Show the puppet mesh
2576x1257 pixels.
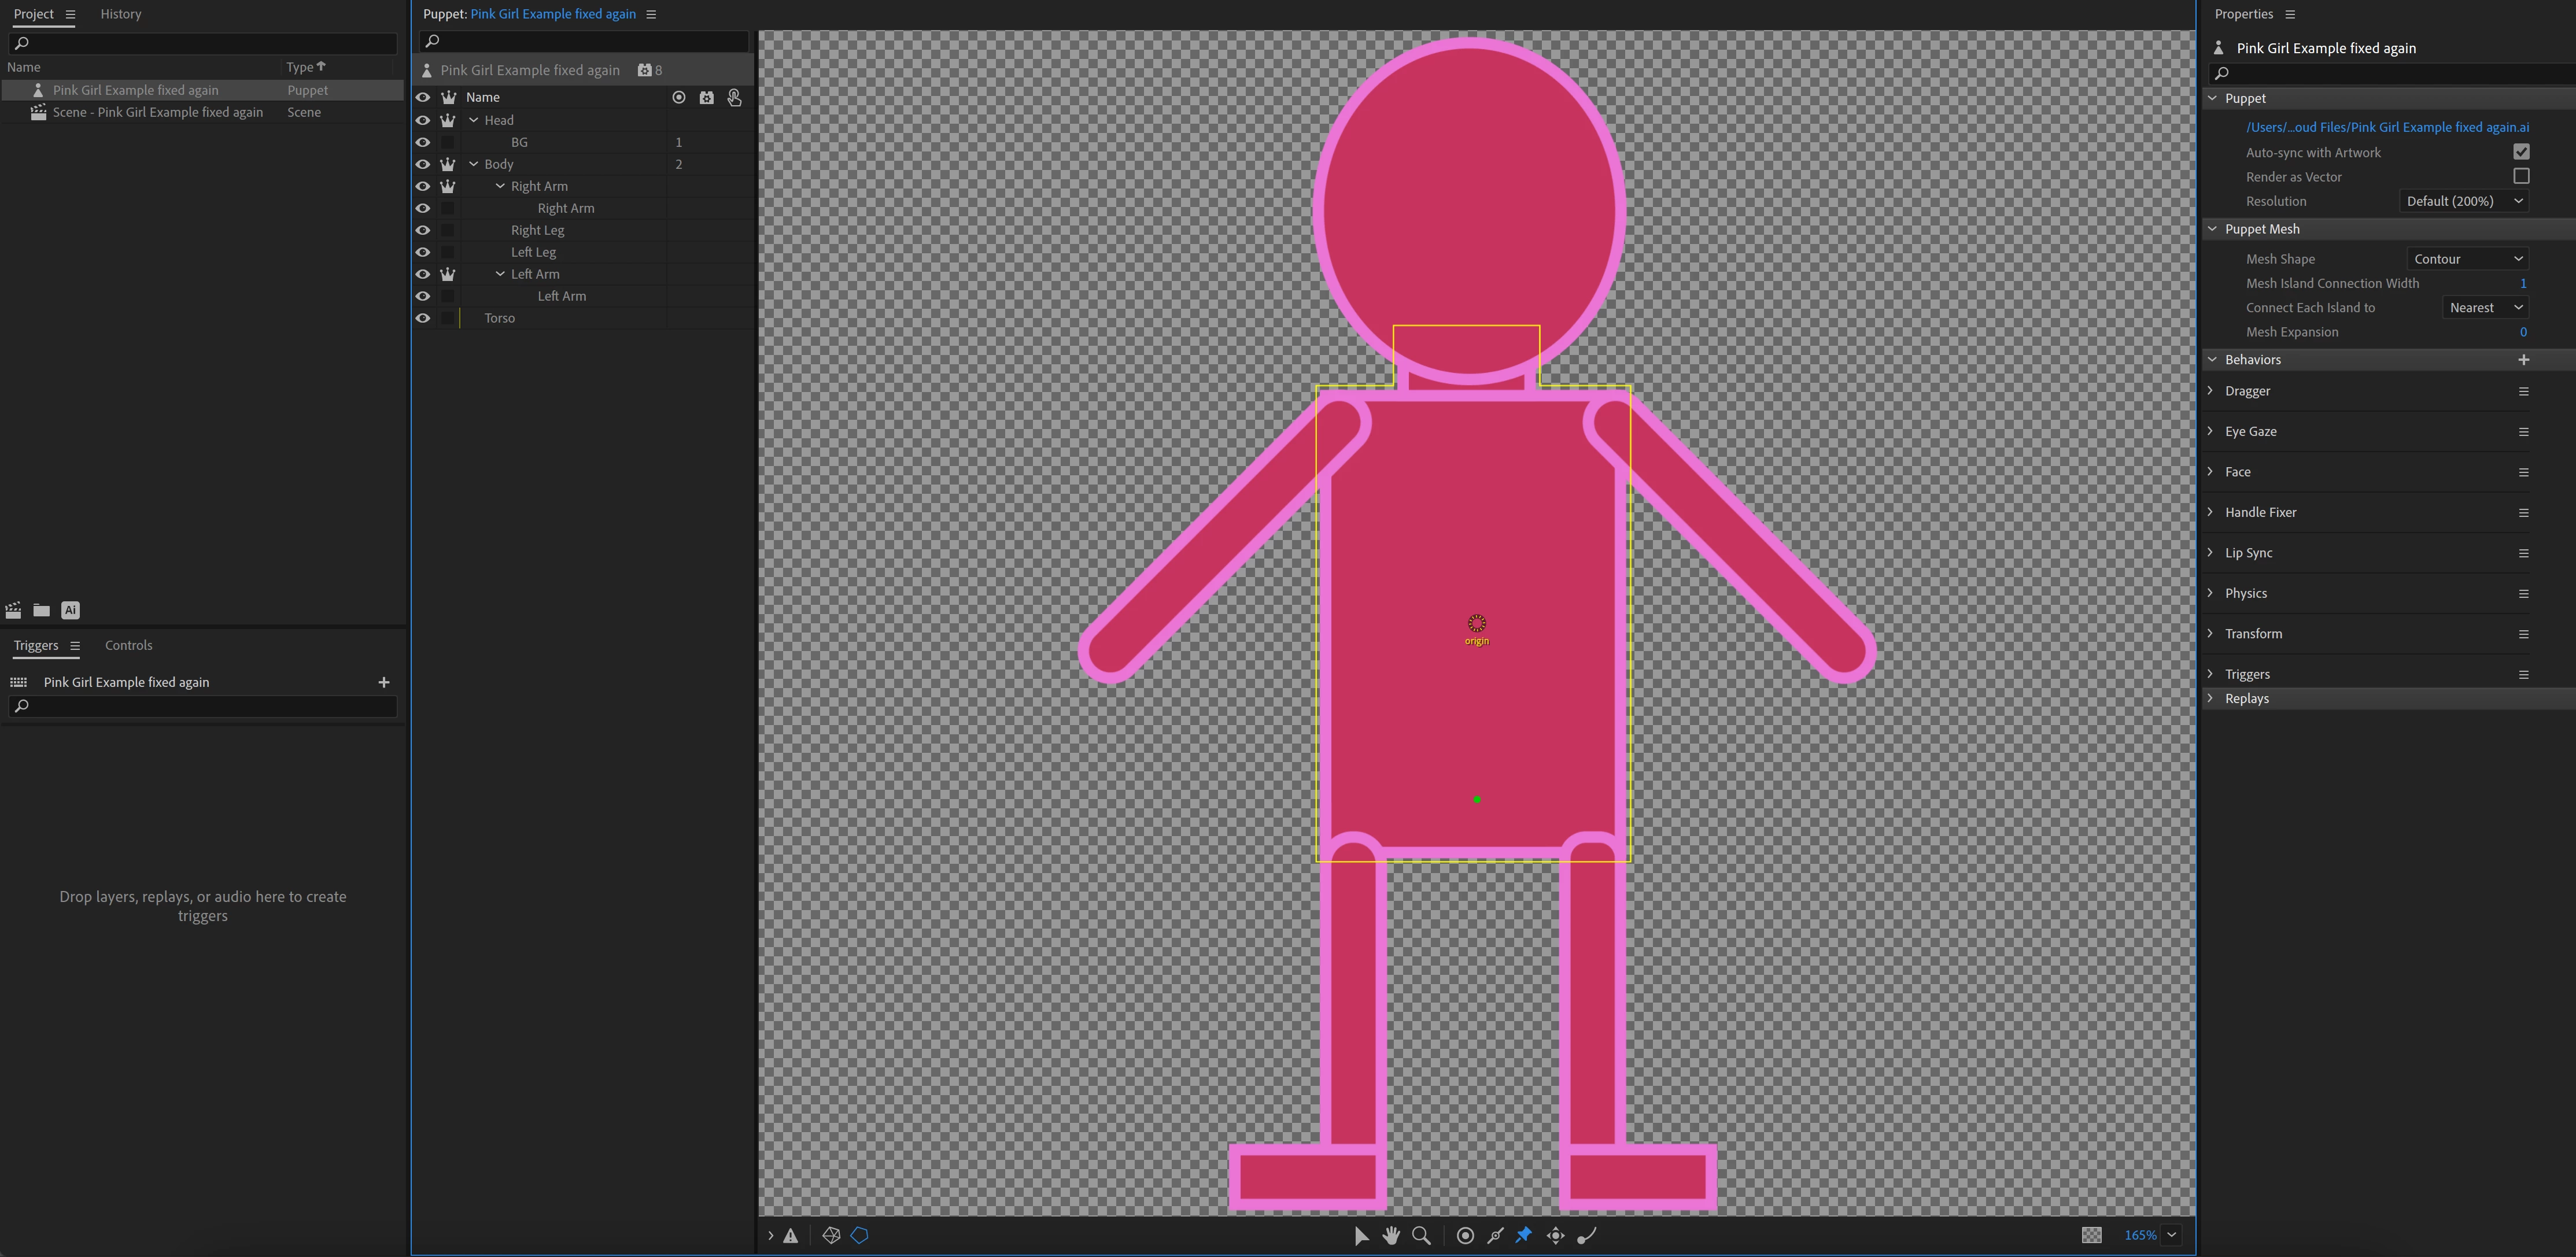pyautogui.click(x=831, y=1235)
